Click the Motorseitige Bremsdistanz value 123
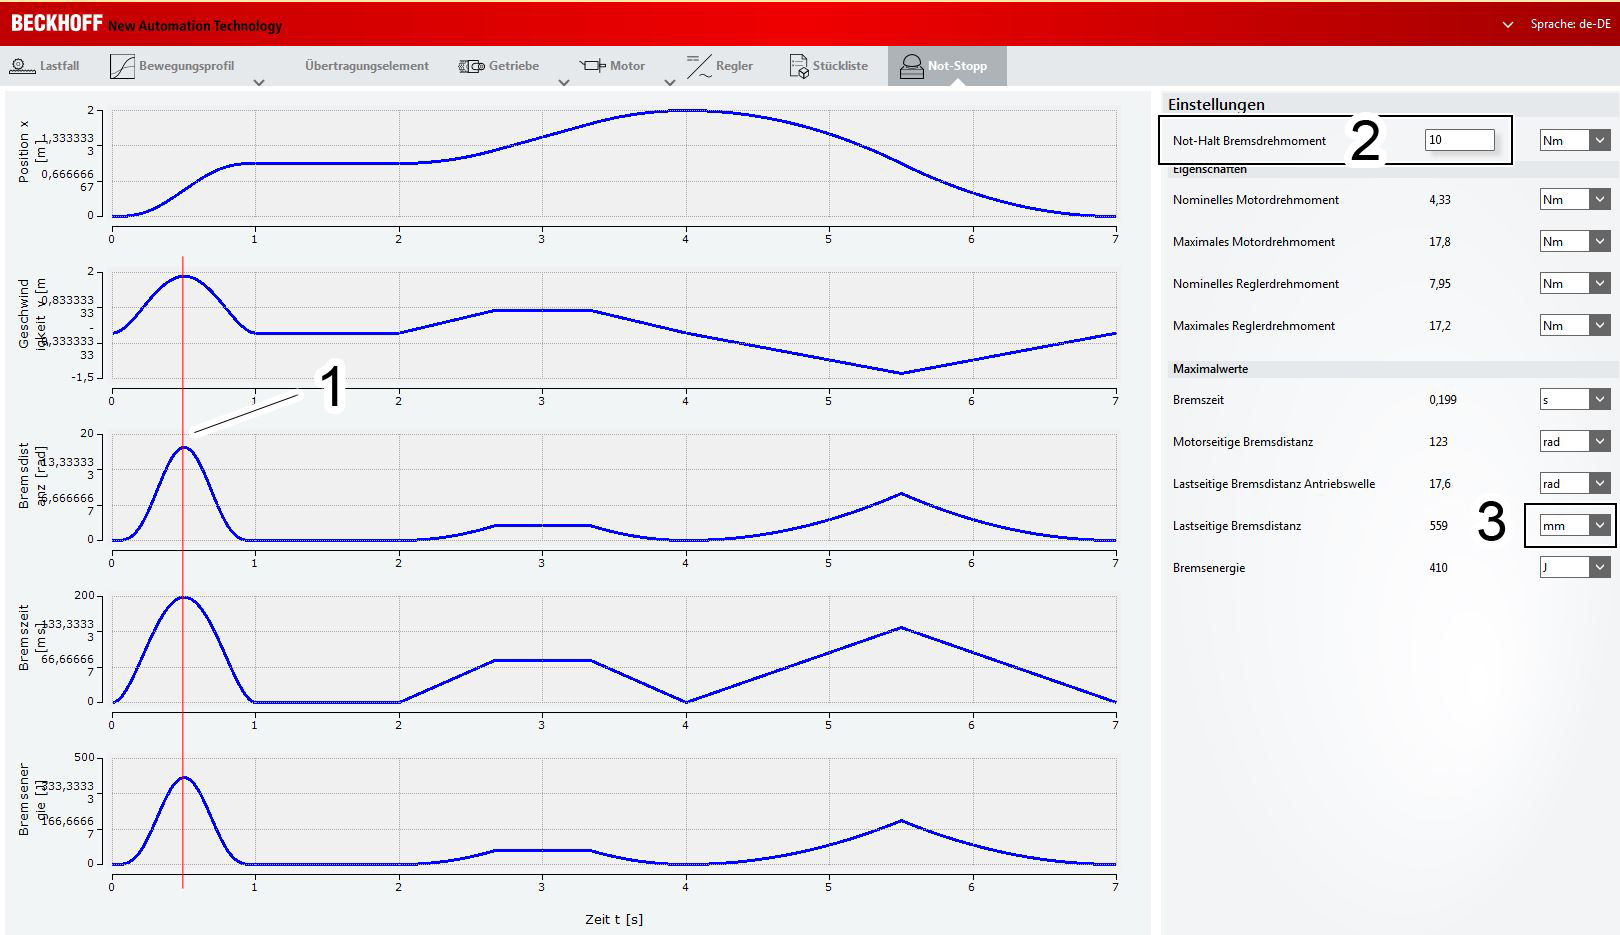 [x=1439, y=442]
